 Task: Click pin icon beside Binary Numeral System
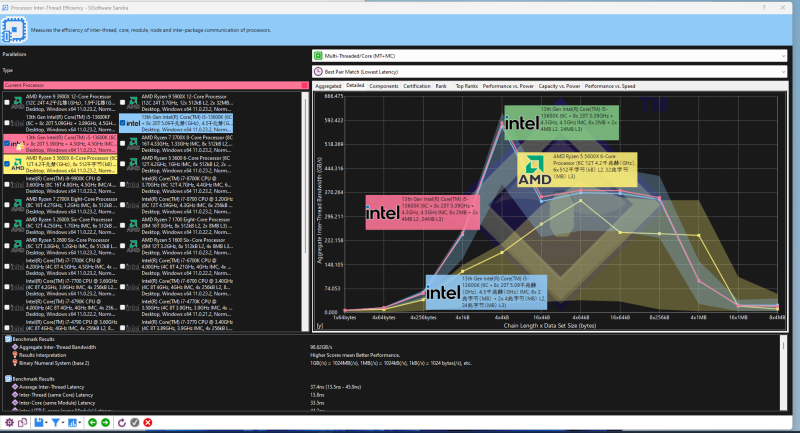click(x=15, y=363)
